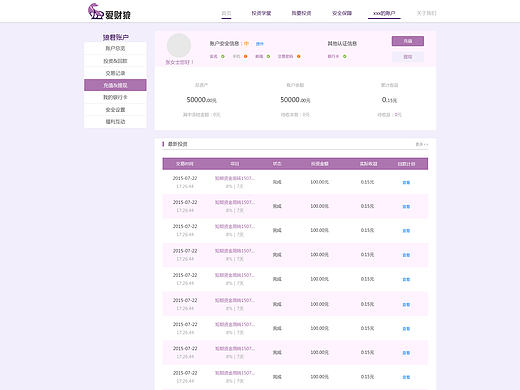520x390 pixels.
Task: Select 投资&回款 in the sidebar
Action: 115,61
